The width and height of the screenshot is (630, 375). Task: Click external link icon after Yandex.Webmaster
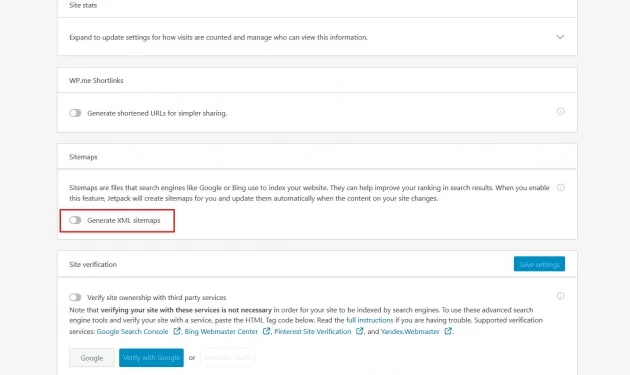(x=448, y=331)
